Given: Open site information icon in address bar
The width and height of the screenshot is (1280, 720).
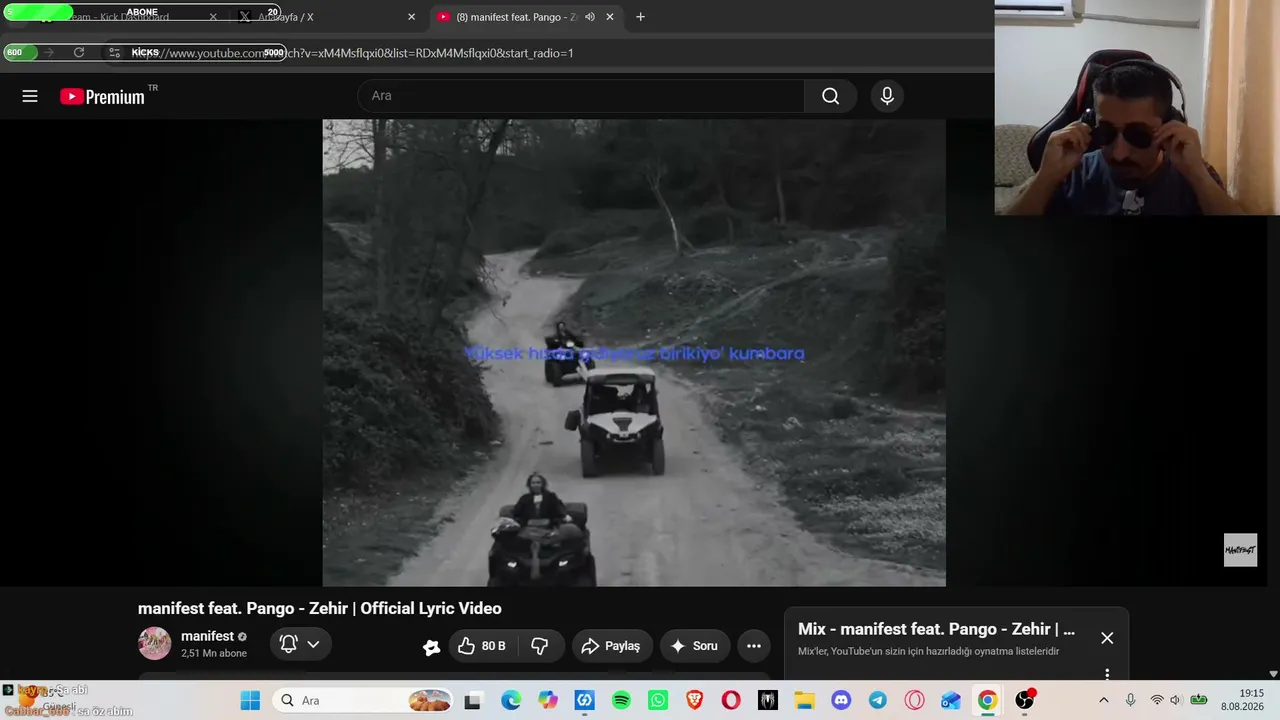Looking at the screenshot, I should [115, 53].
